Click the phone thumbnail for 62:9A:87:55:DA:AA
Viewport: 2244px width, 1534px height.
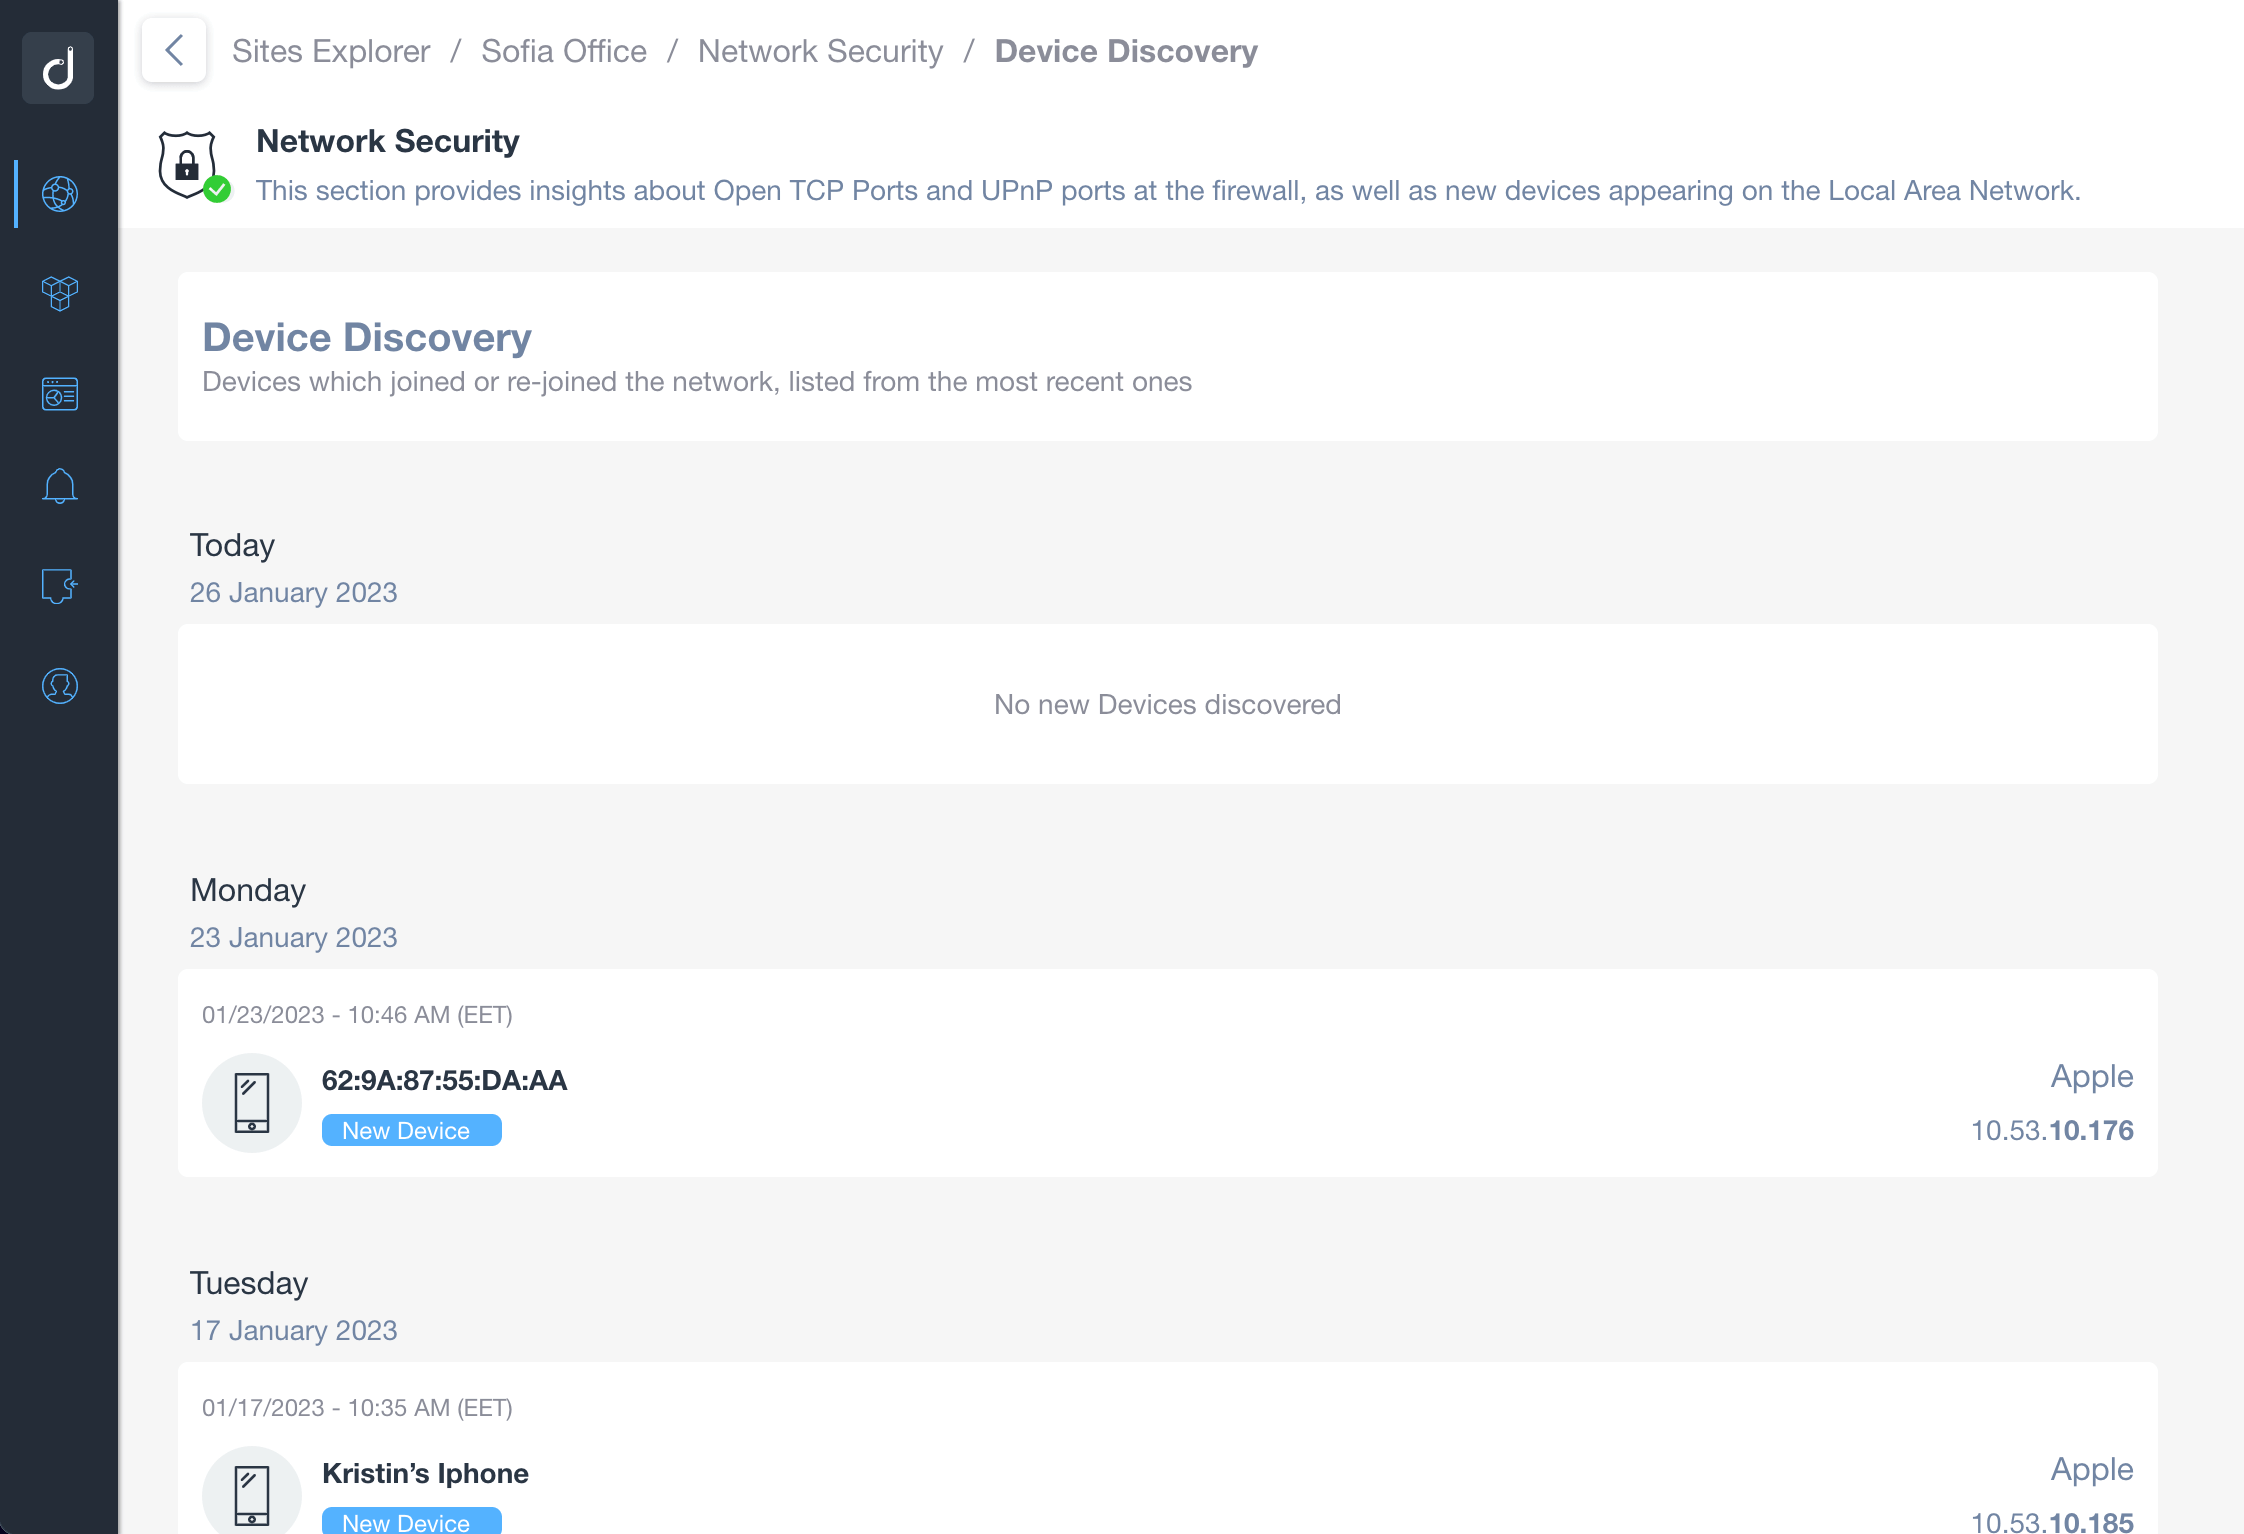[252, 1102]
